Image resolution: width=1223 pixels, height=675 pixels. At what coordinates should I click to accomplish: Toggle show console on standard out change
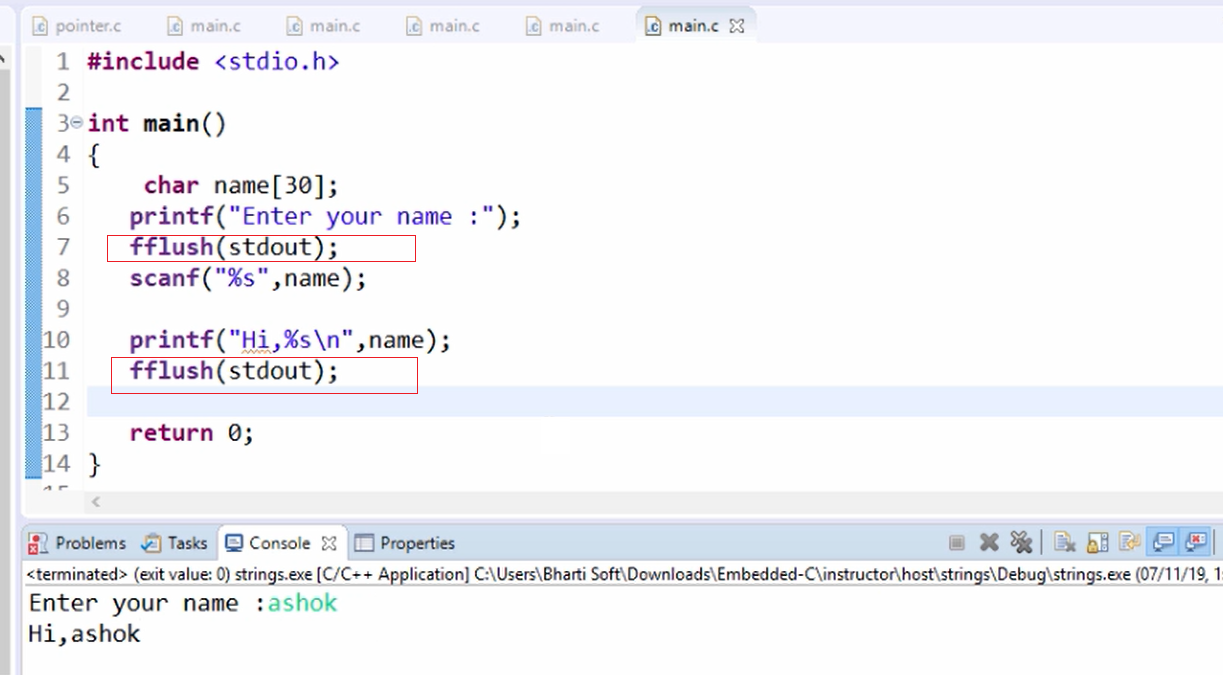pos(1163,543)
